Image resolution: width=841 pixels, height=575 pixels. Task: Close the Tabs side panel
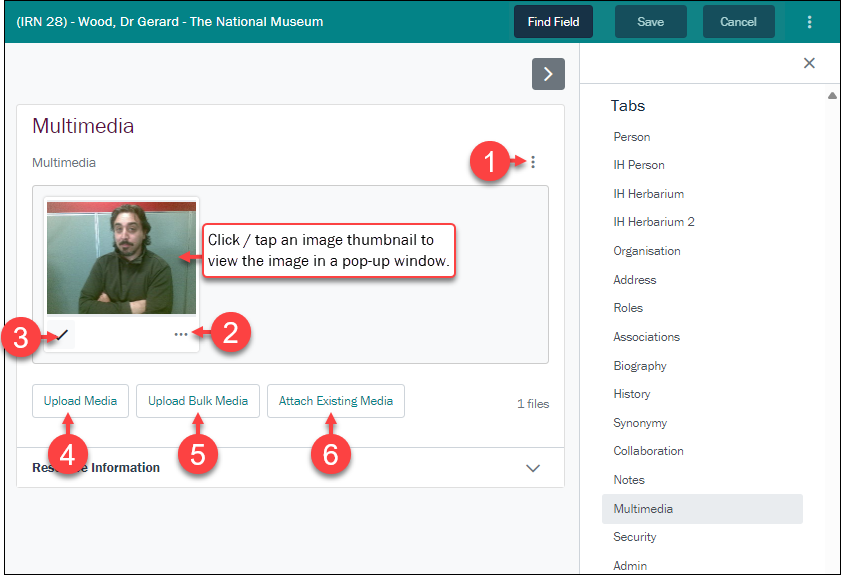(809, 63)
